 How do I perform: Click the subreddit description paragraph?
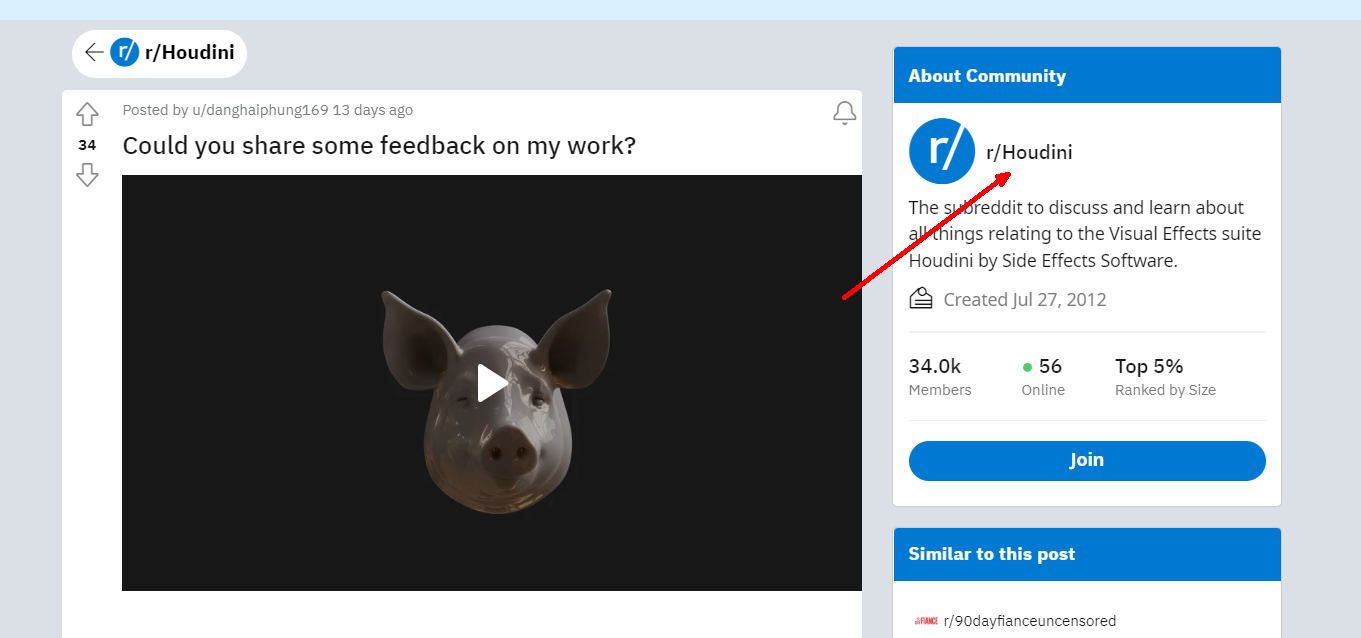pyautogui.click(x=1085, y=234)
